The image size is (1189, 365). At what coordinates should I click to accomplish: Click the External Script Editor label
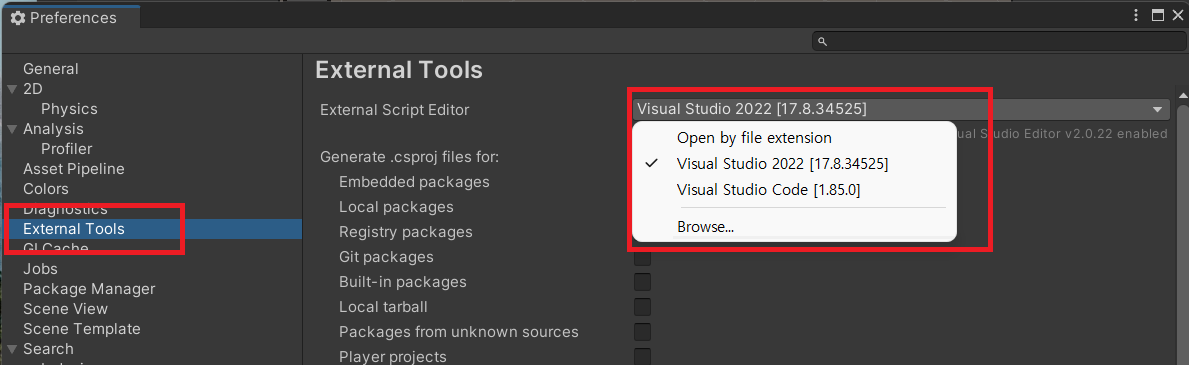coord(394,110)
